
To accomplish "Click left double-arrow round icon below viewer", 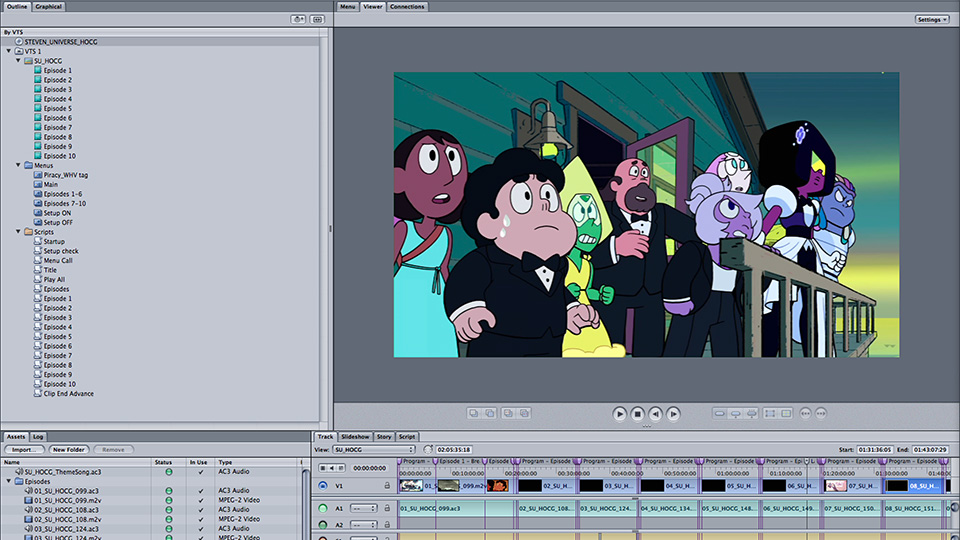I will click(805, 413).
